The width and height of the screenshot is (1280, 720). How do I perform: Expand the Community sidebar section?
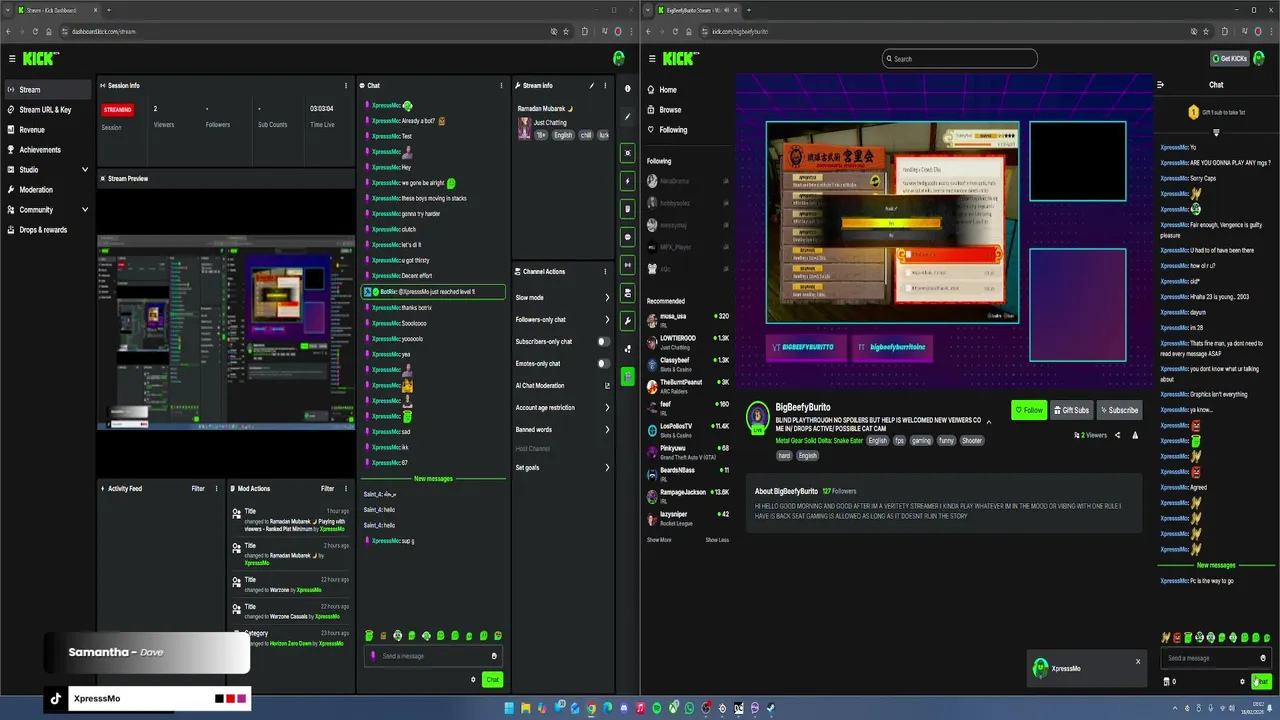pyautogui.click(x=47, y=210)
